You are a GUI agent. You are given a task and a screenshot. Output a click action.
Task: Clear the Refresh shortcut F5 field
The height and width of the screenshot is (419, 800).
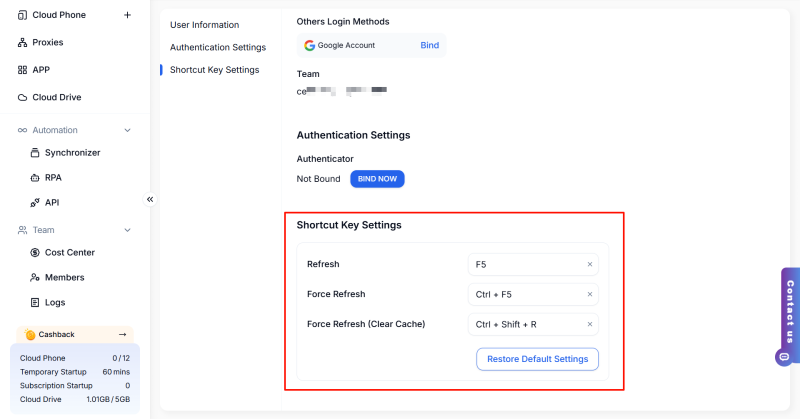[589, 265]
